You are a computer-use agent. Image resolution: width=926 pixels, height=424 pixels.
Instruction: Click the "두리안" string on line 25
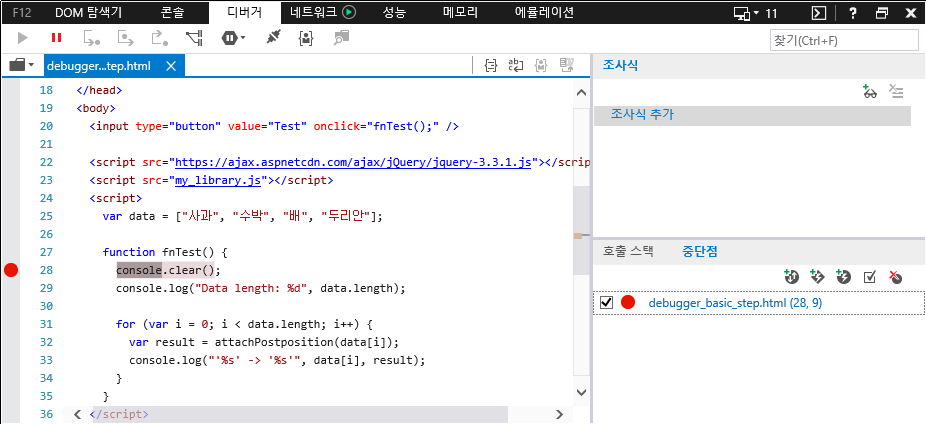point(346,216)
